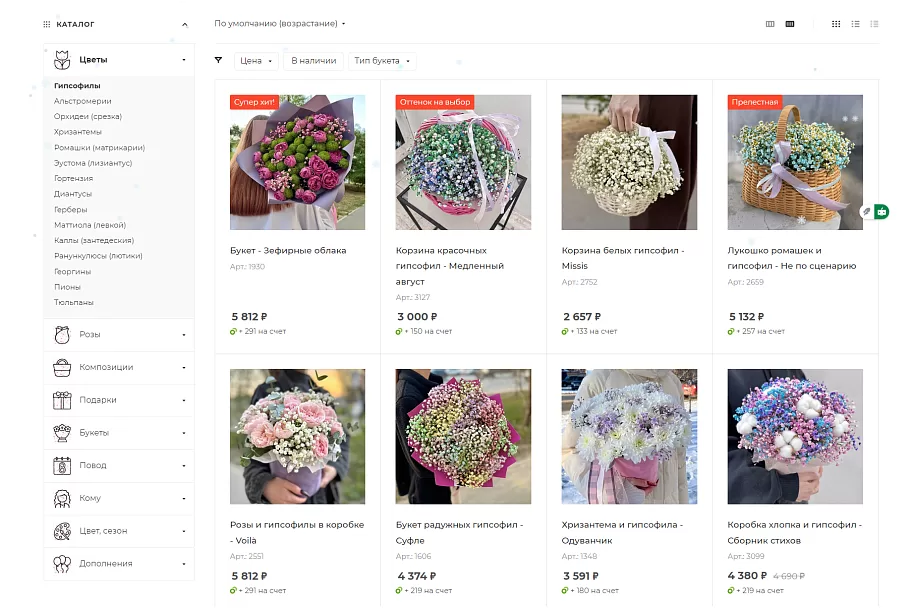The image size is (912, 608).
Task: Open the Хризантемы subcategory
Action: 77,131
